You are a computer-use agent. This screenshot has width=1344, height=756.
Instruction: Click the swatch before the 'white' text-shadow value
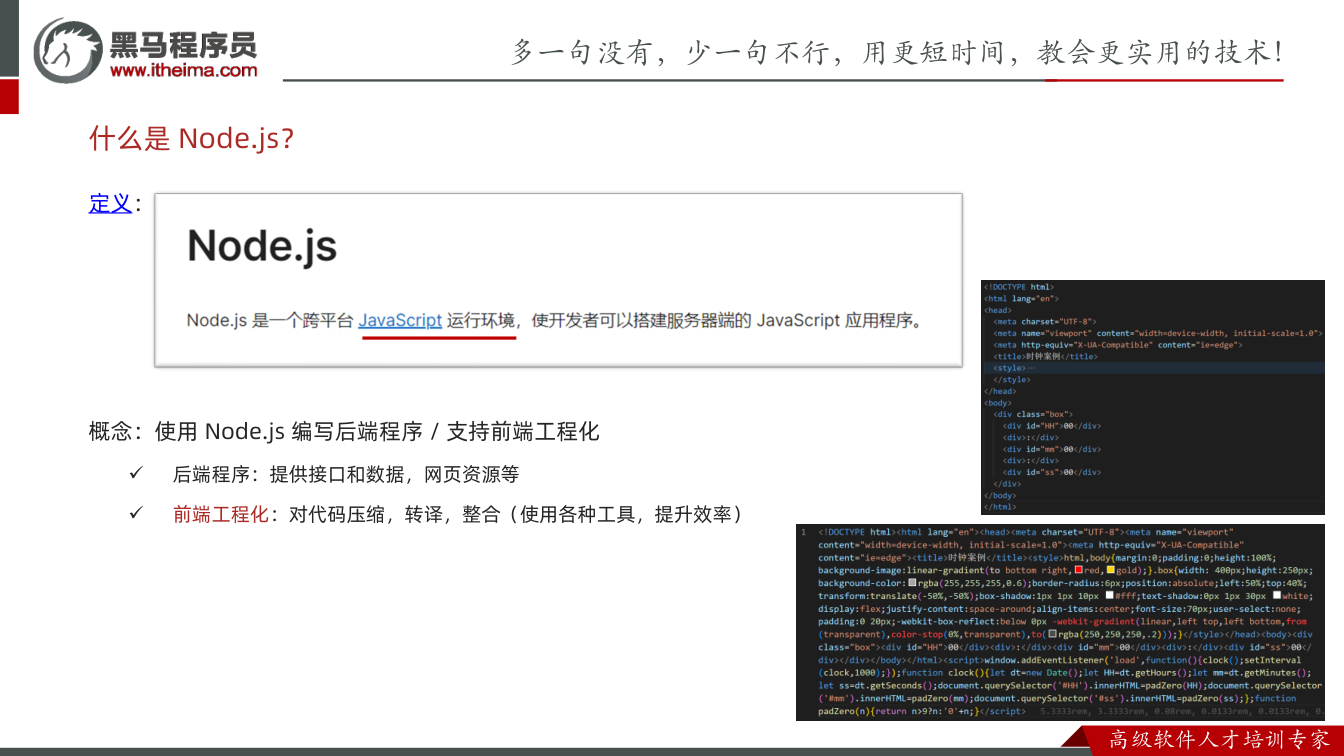[1276, 596]
